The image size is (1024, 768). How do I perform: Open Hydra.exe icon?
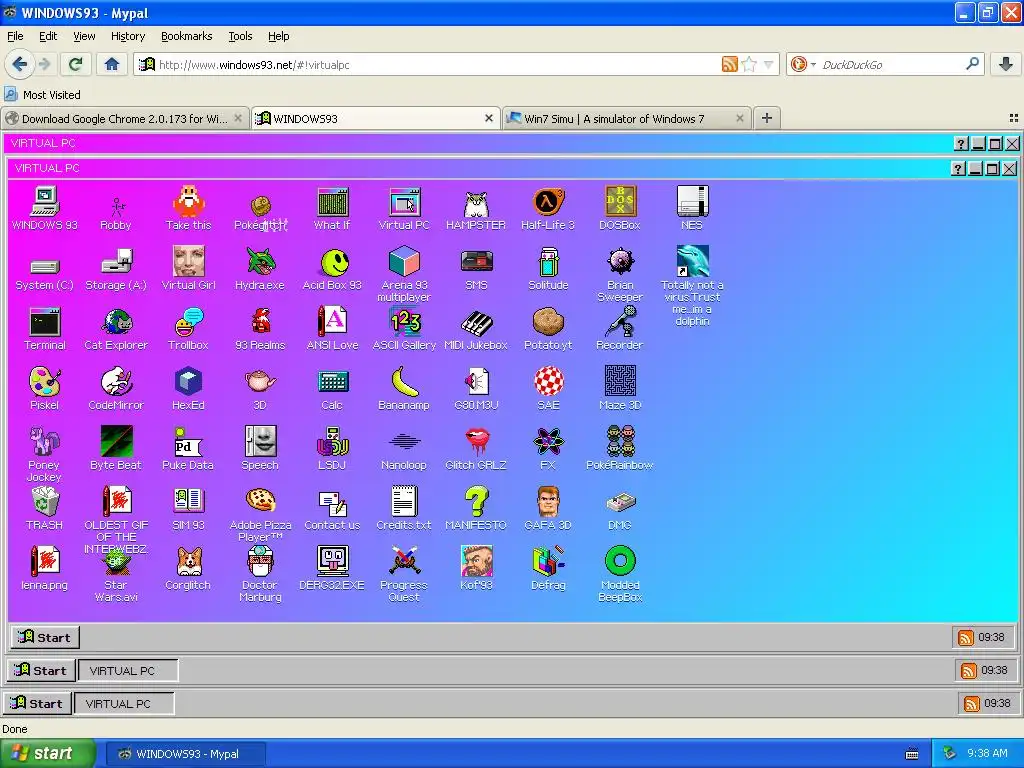[x=260, y=268]
